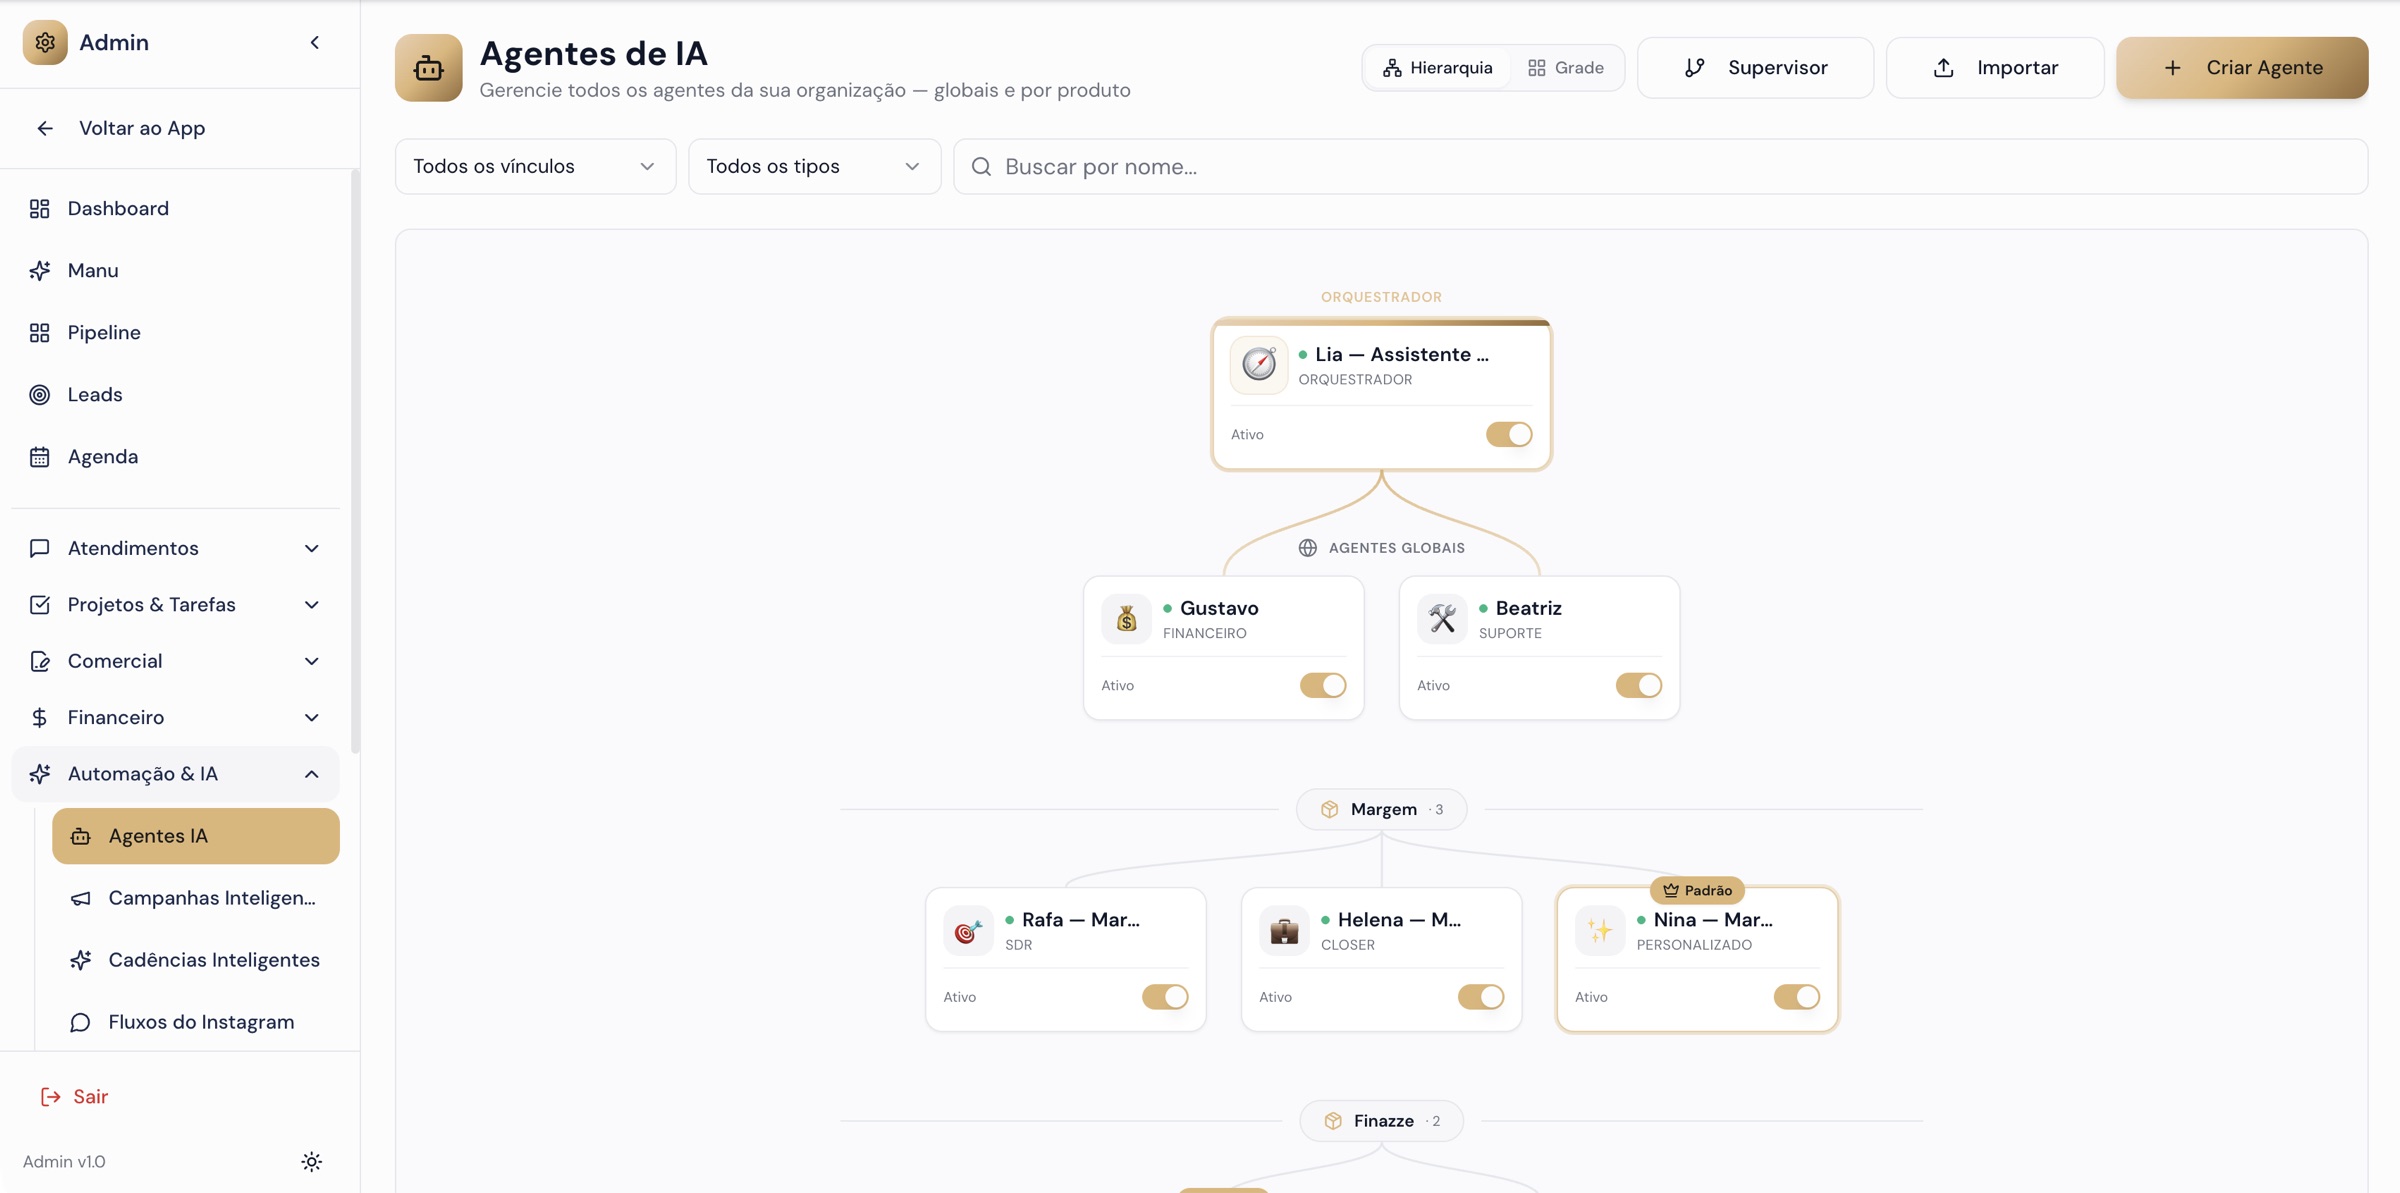Screen dimensions: 2400x1193
Task: Click Helena briefcase avatar icon
Action: pyautogui.click(x=1284, y=931)
